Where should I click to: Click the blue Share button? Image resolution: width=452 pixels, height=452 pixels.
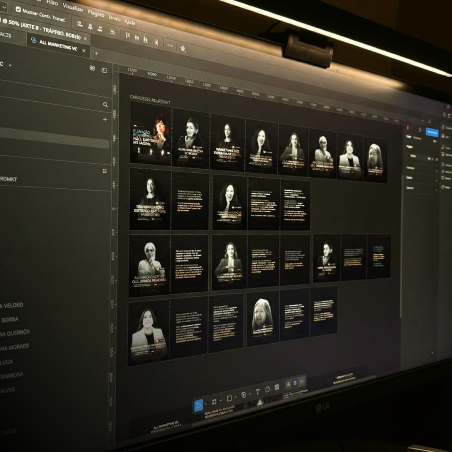point(432,132)
